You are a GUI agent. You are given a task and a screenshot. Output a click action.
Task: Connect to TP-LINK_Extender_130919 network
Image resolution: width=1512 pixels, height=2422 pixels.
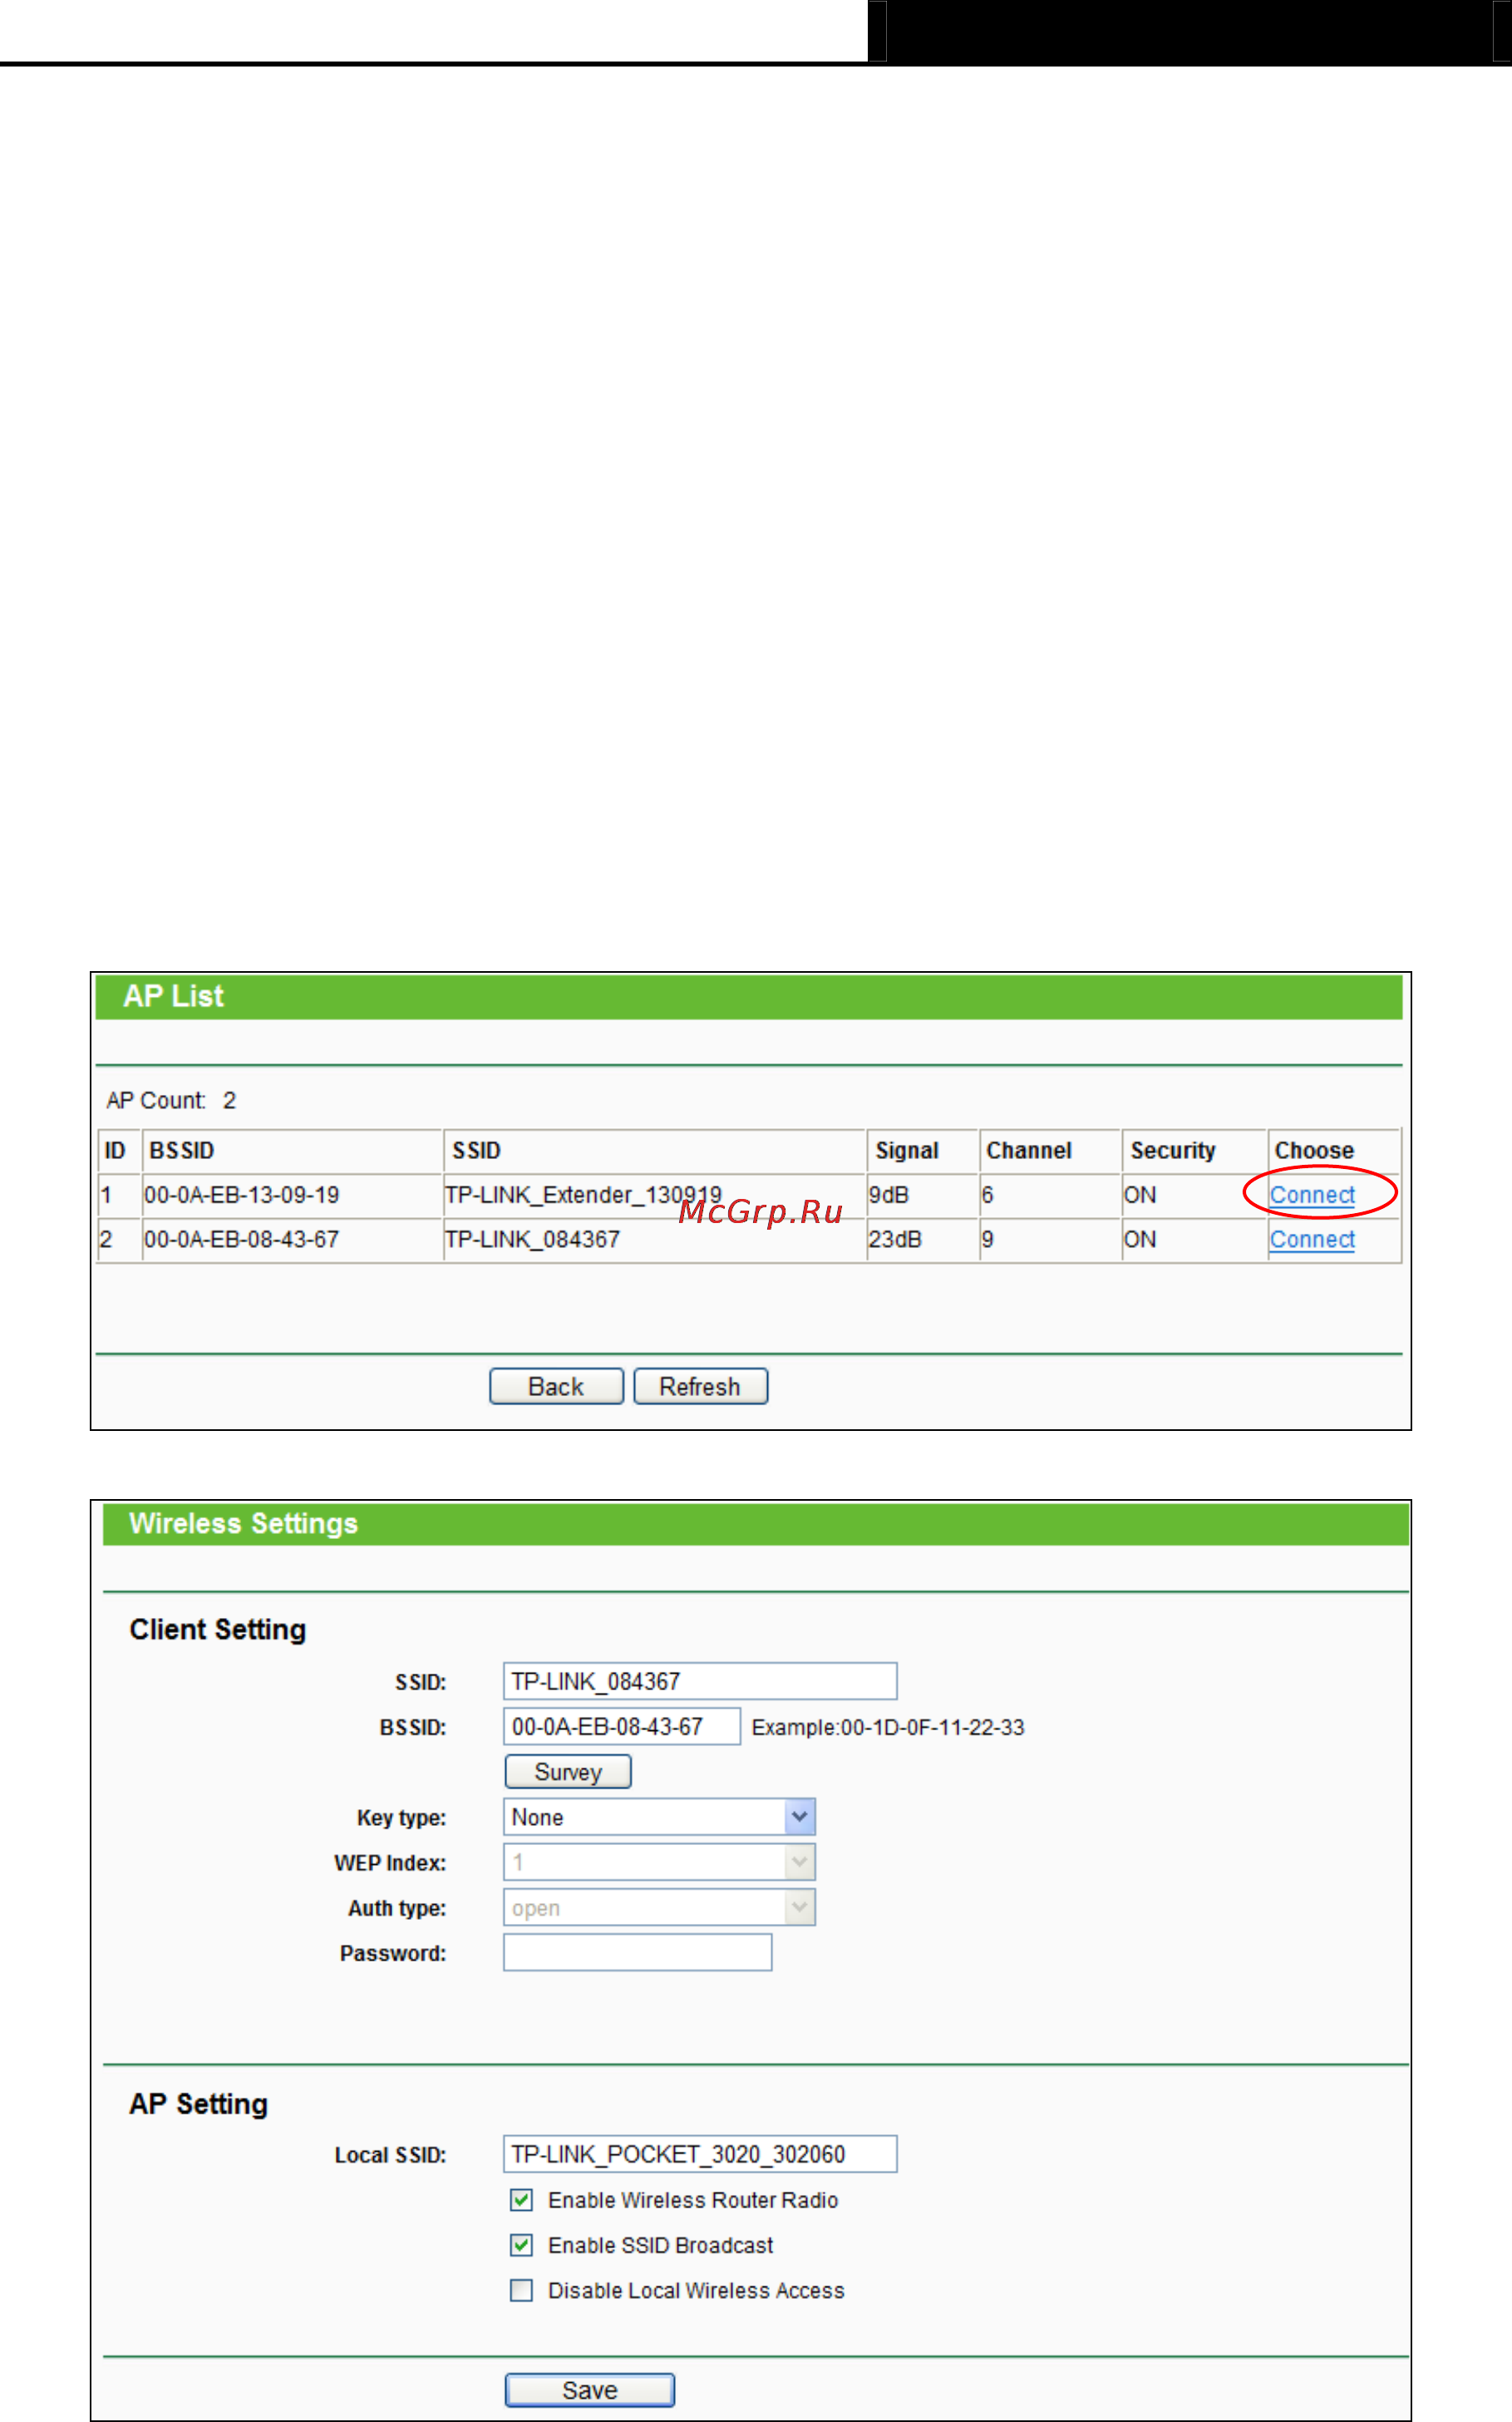[x=1312, y=1195]
